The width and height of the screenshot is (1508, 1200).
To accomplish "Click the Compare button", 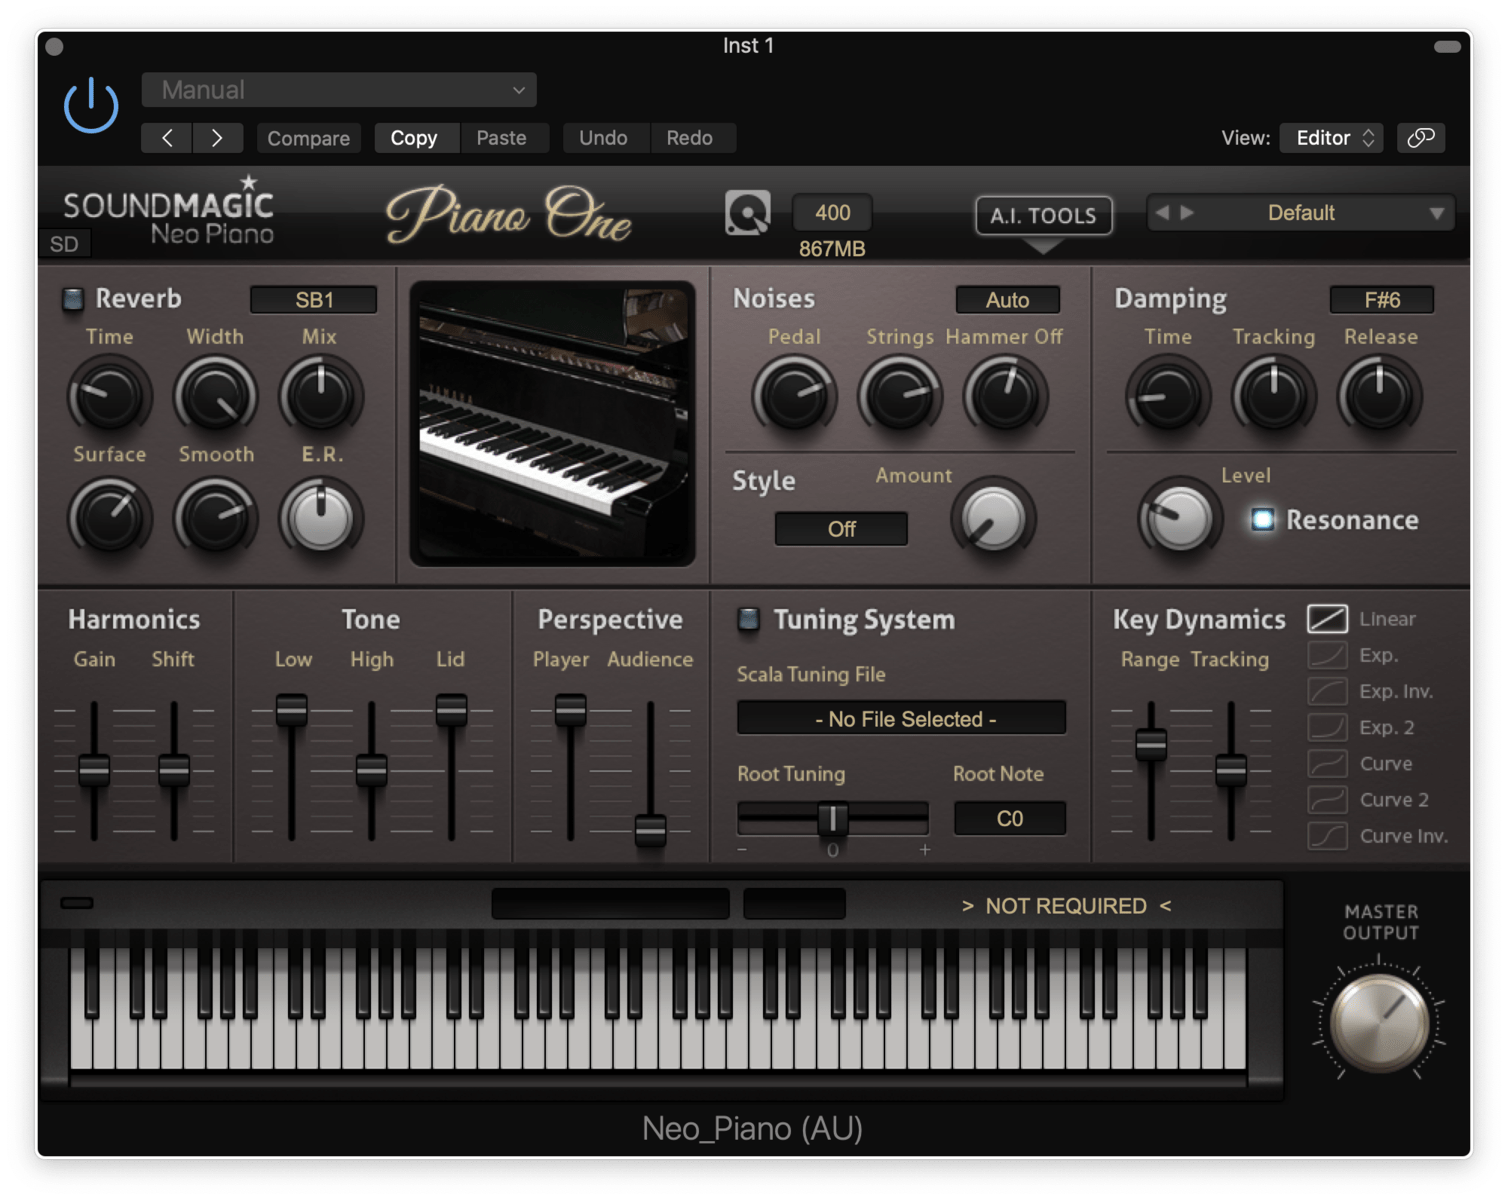I will 308,138.
